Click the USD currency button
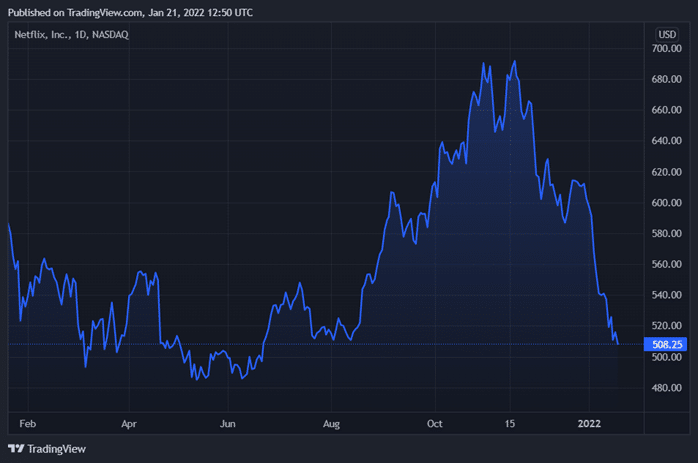 [667, 34]
